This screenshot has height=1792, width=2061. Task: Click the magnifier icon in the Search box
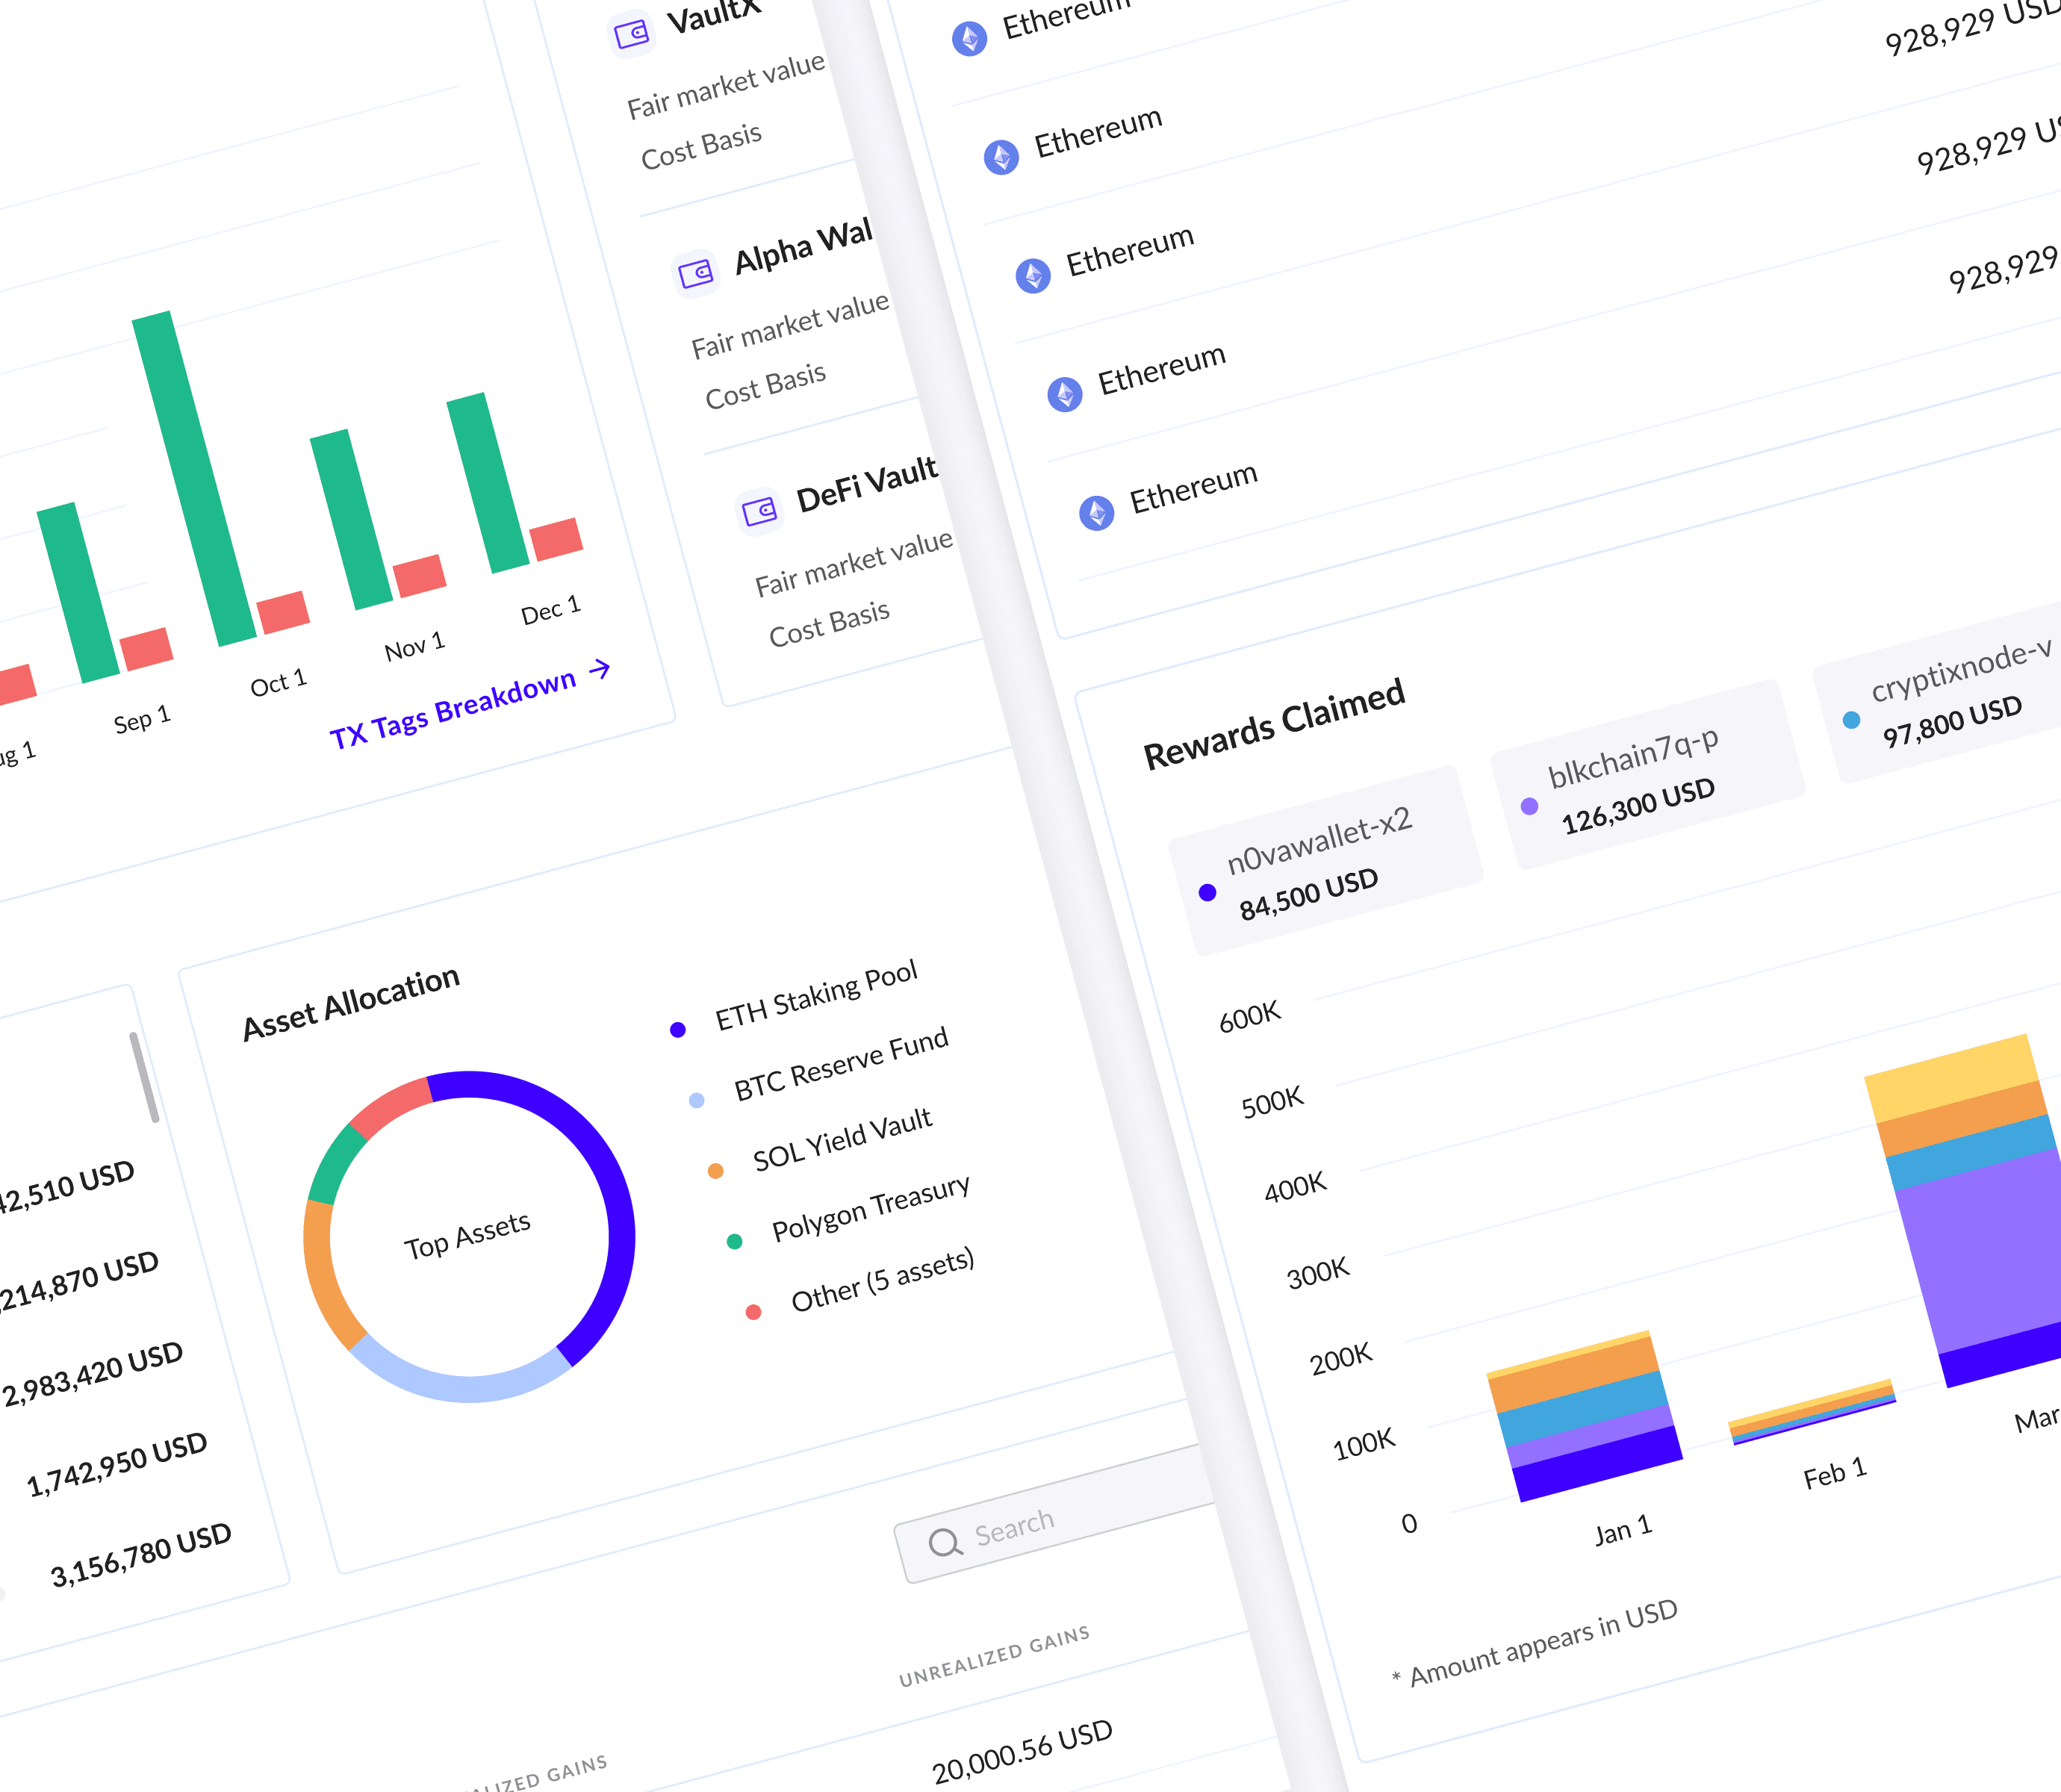click(945, 1542)
